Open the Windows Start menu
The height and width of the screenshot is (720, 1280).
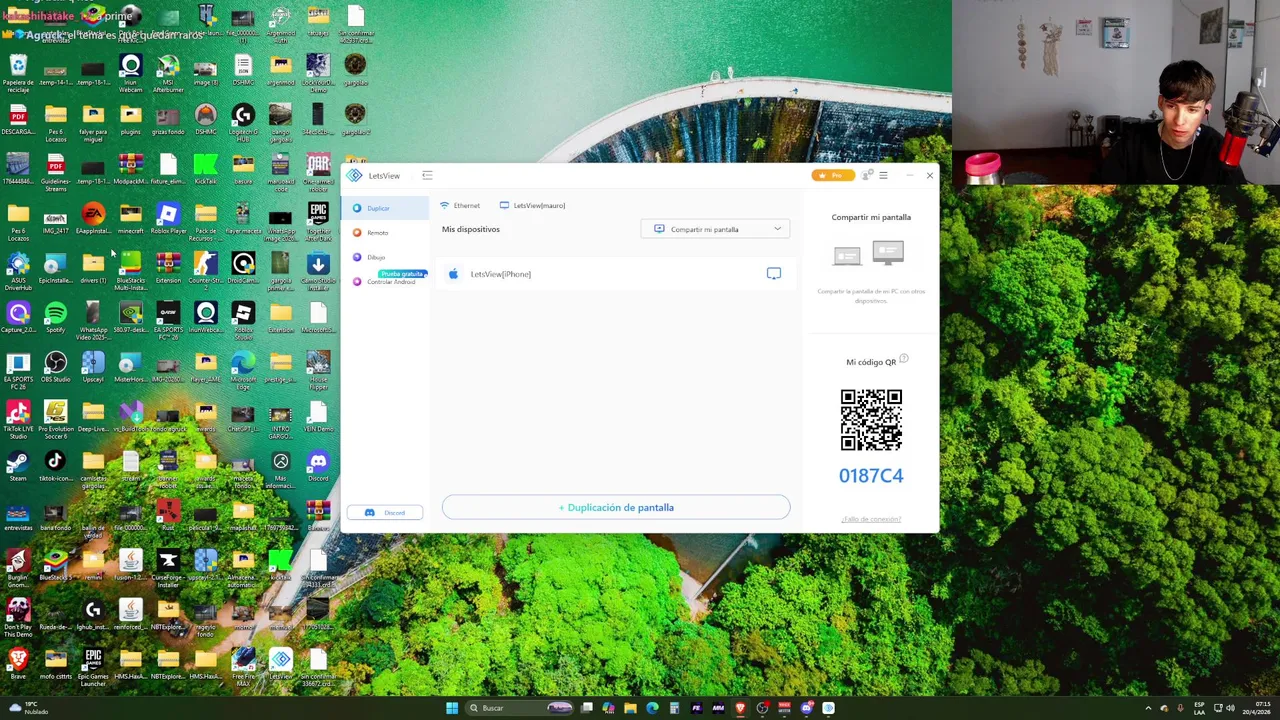click(452, 708)
